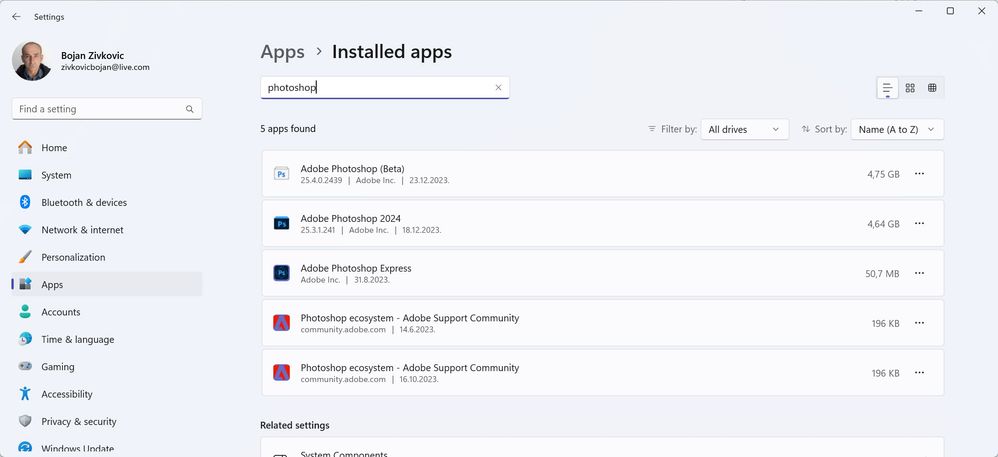Click the Find a setting search field

(x=107, y=109)
